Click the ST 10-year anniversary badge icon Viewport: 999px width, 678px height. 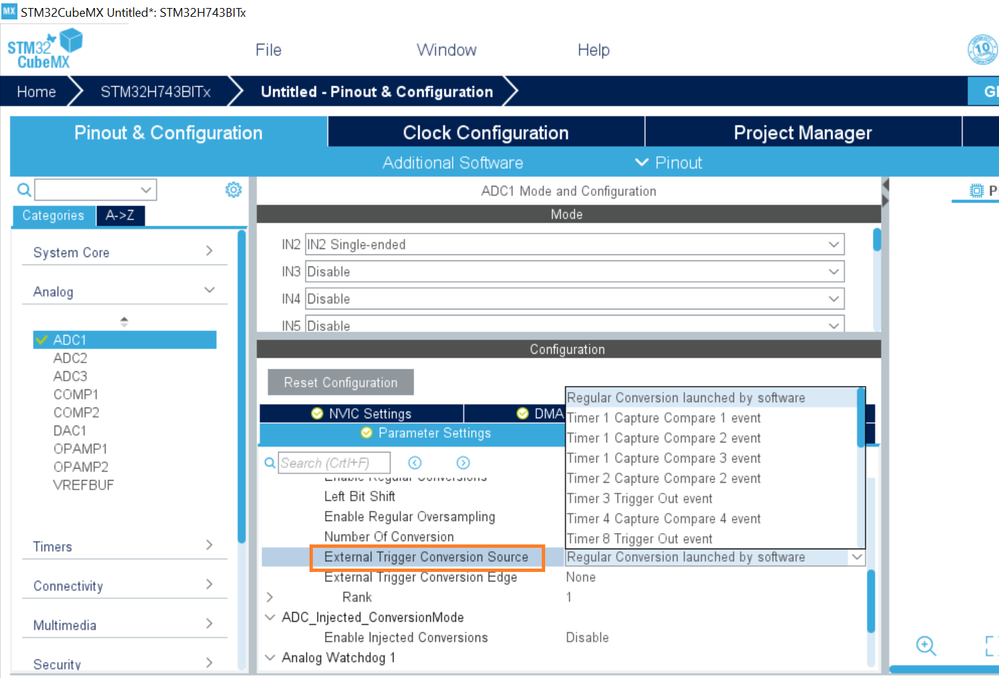pyautogui.click(x=983, y=49)
